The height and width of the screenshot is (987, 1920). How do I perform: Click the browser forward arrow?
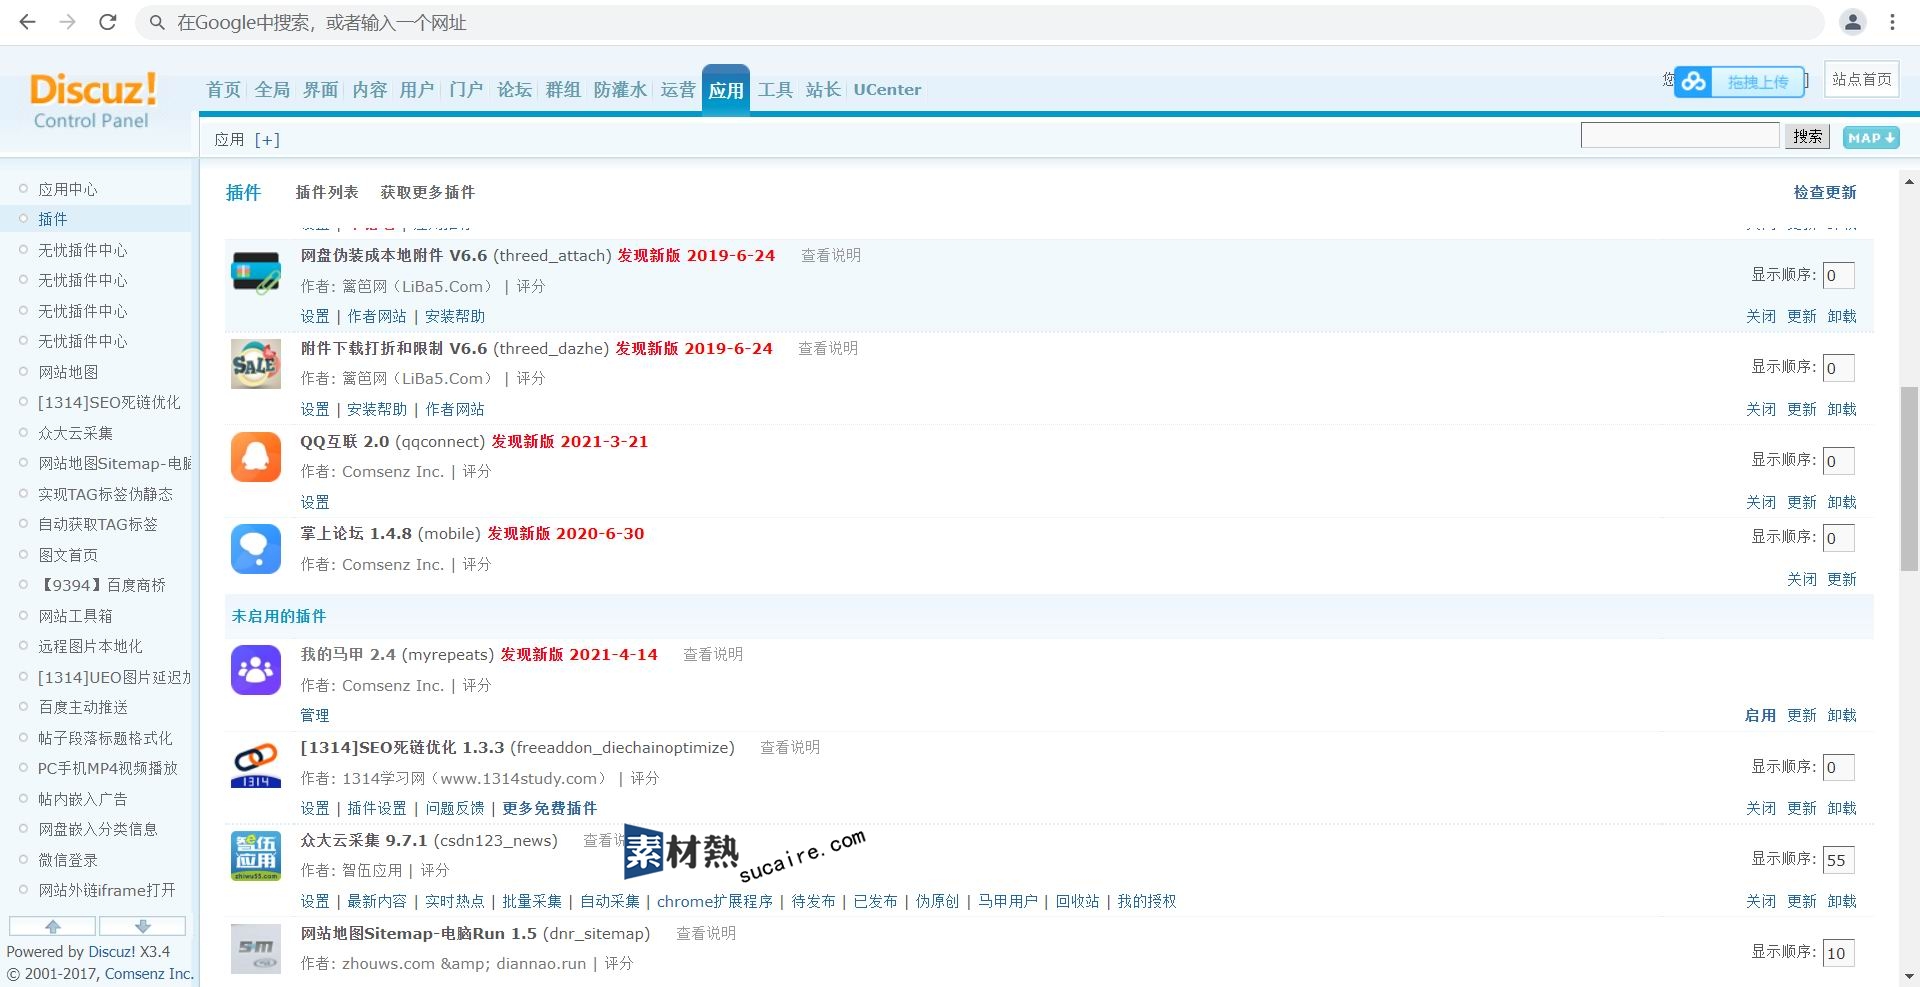point(67,22)
